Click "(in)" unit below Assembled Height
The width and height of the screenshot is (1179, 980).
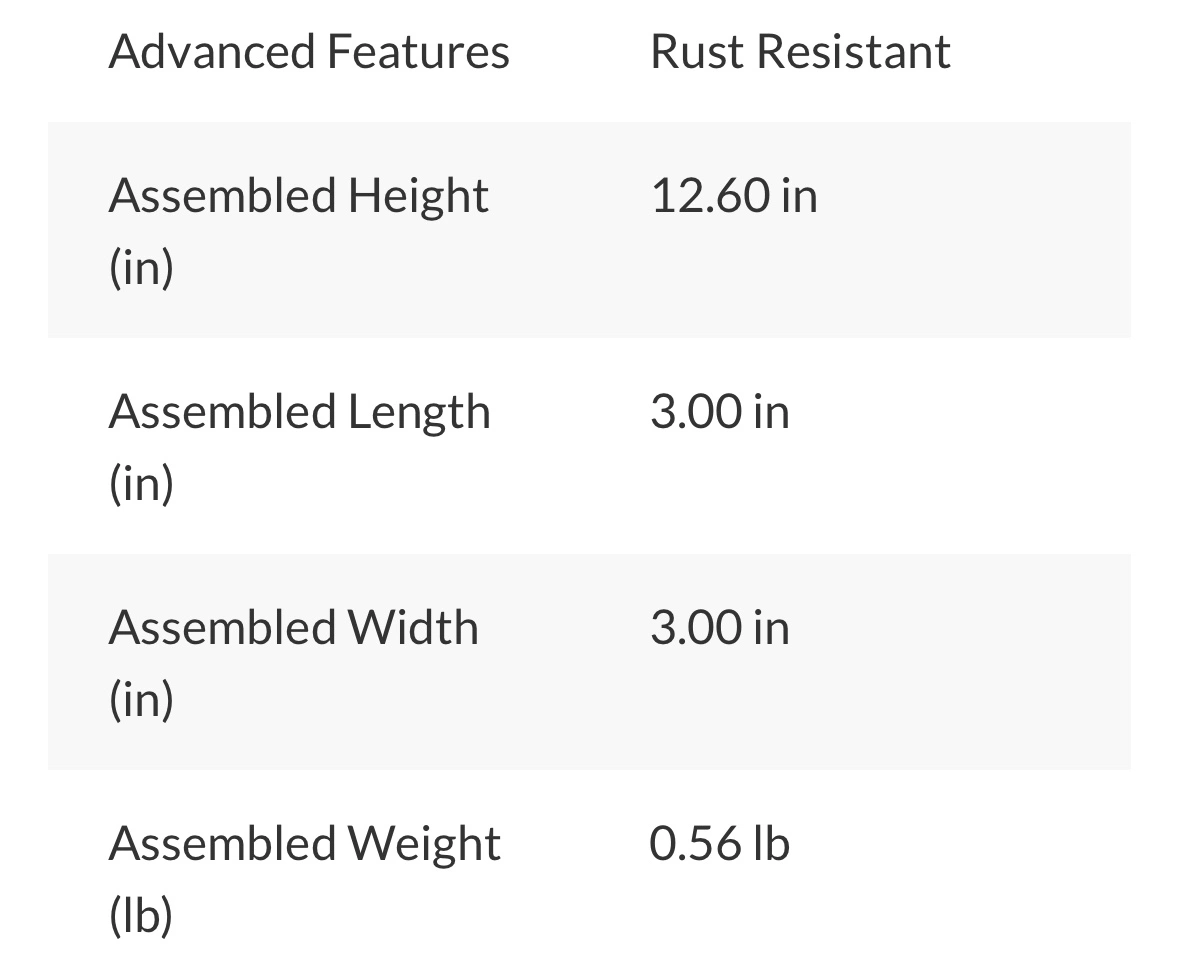coord(141,268)
